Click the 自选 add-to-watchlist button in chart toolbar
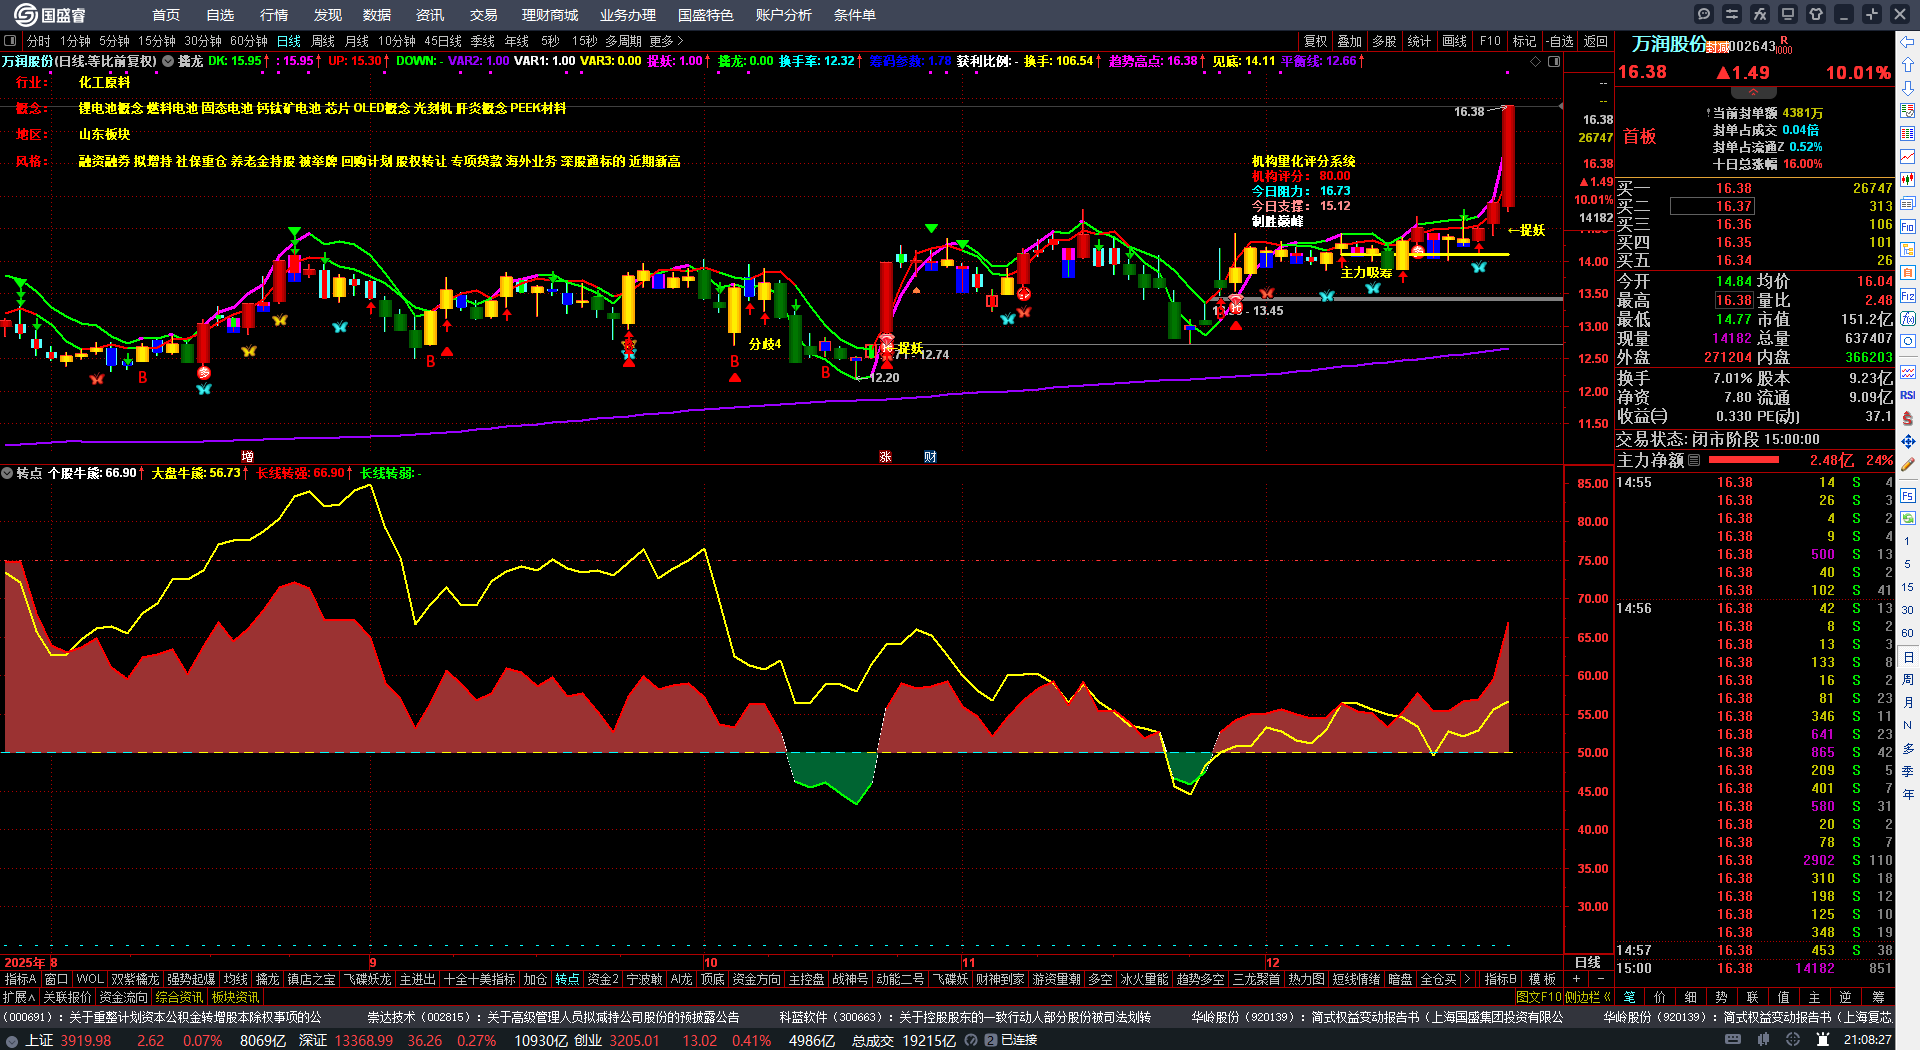The image size is (1920, 1050). 1559,41
